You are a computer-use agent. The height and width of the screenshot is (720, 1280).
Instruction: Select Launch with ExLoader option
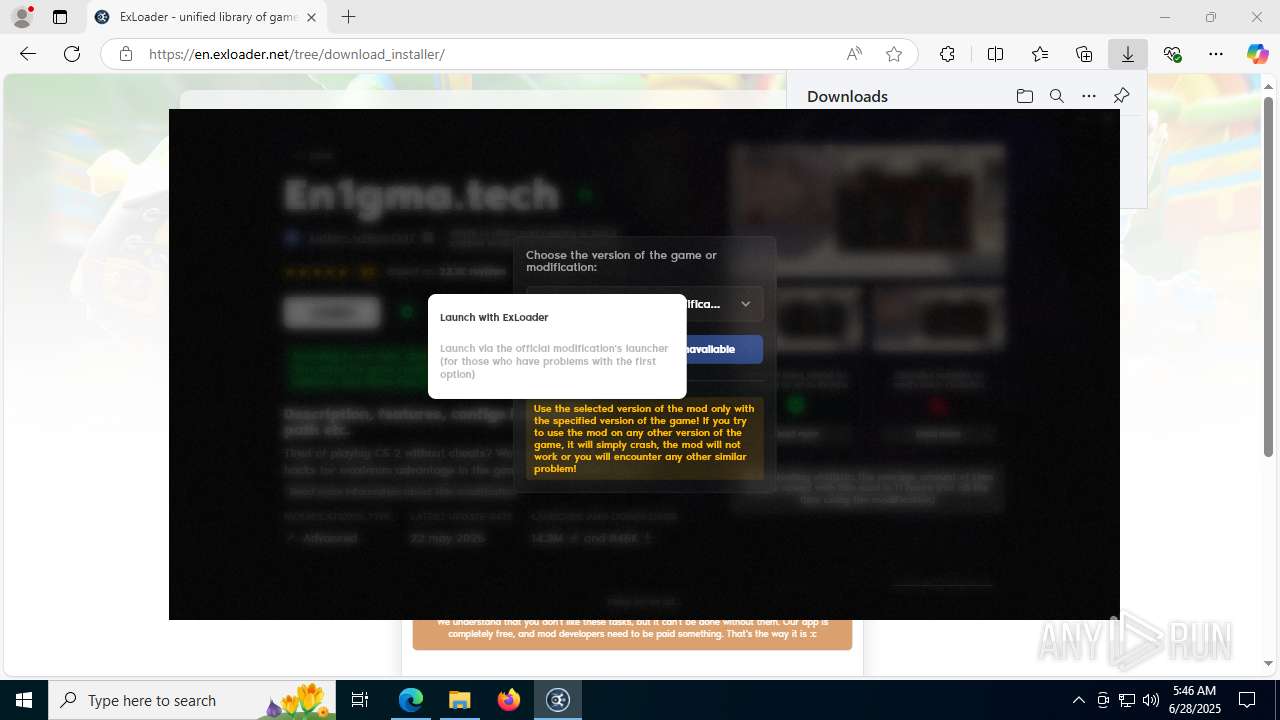[494, 317]
